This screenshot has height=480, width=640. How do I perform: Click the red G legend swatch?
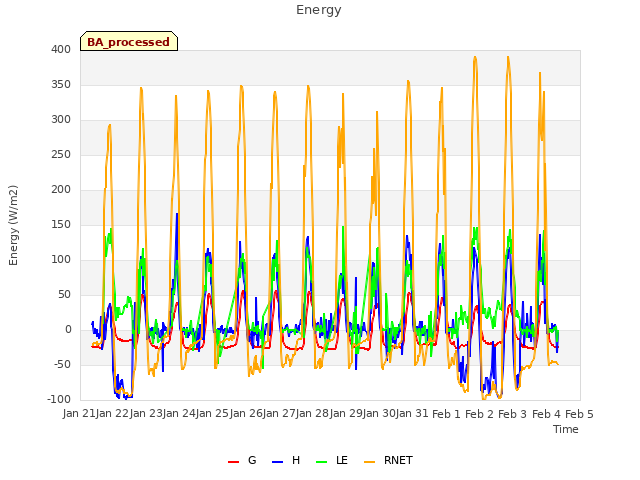coord(233,462)
